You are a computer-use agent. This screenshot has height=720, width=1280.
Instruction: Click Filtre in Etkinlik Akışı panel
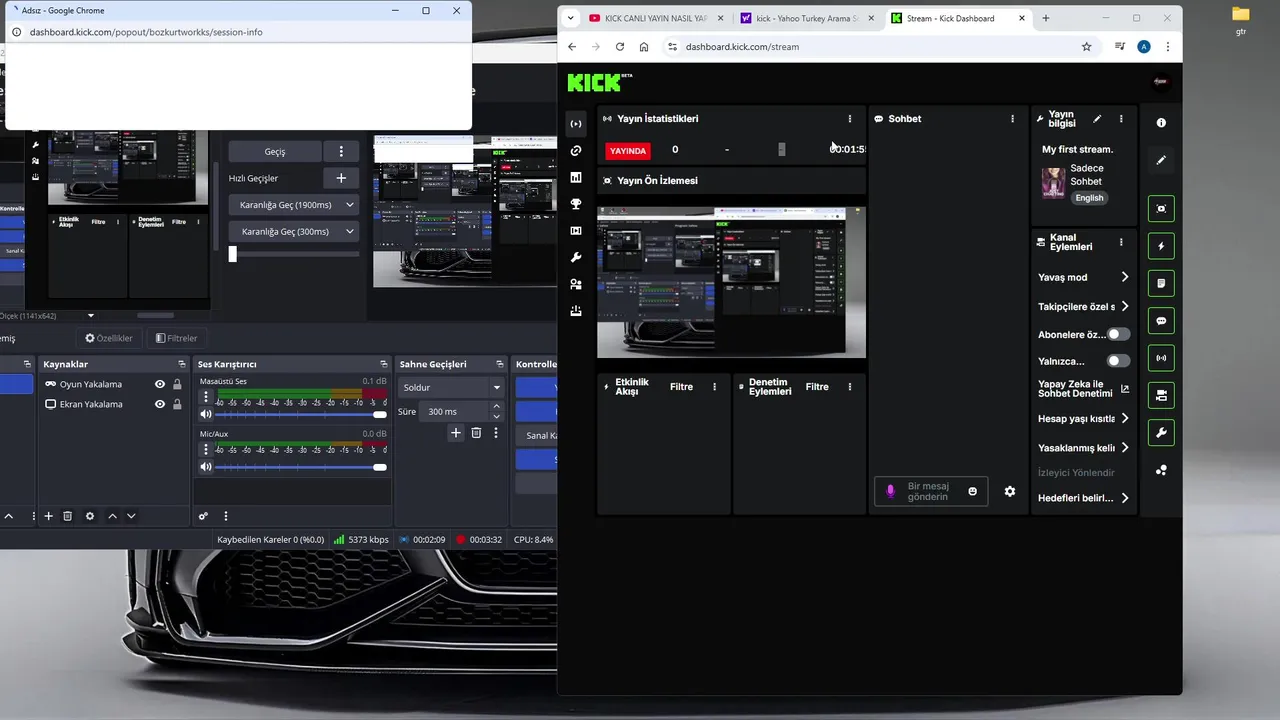[681, 387]
